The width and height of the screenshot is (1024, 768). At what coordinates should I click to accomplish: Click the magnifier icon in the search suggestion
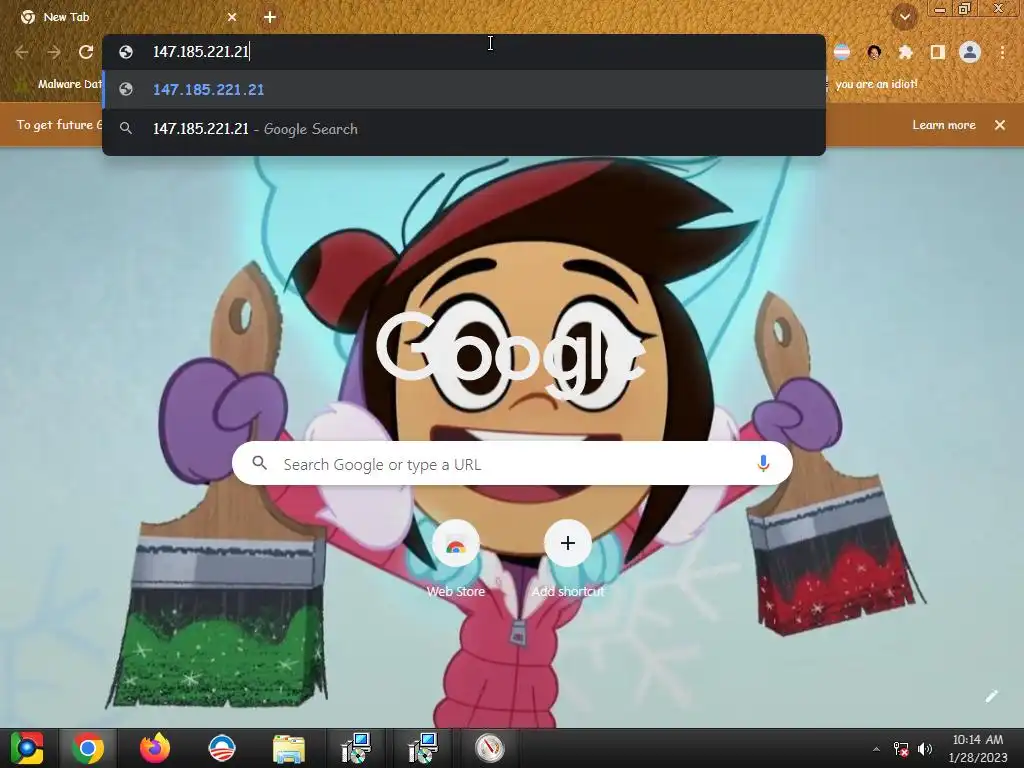click(x=126, y=129)
